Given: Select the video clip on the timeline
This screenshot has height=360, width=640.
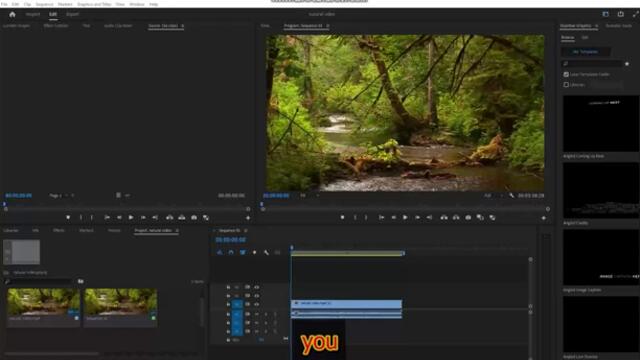Looking at the screenshot, I should (347, 304).
